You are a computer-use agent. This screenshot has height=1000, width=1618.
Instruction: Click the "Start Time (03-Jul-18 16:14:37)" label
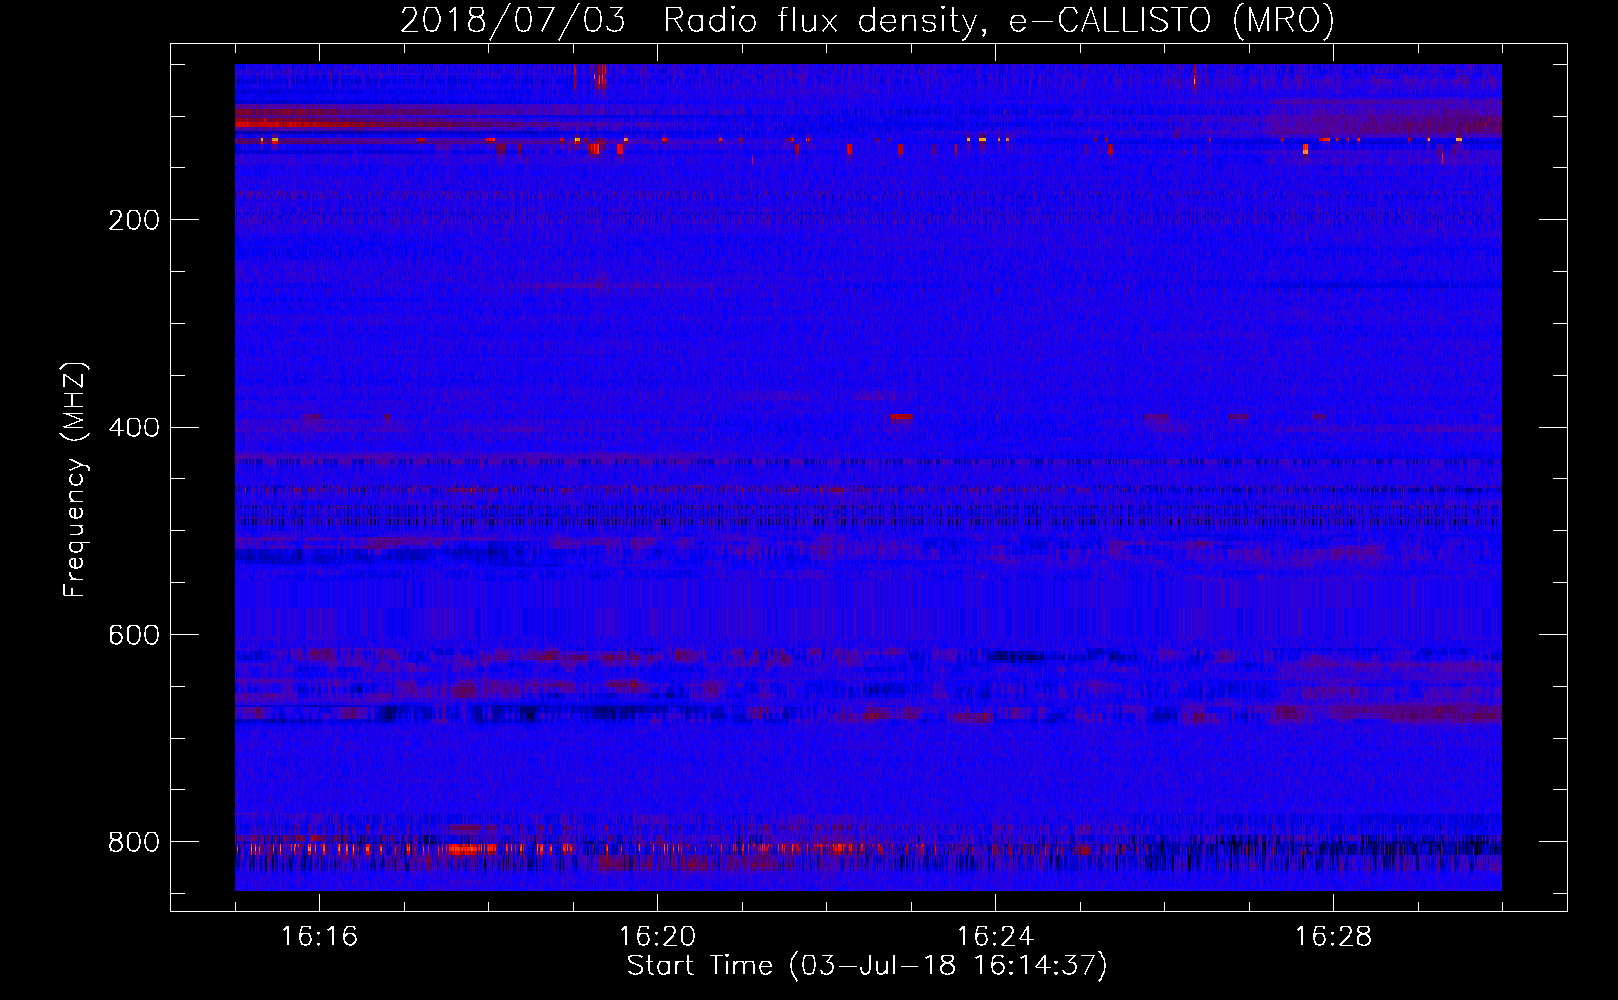pyautogui.click(x=867, y=966)
